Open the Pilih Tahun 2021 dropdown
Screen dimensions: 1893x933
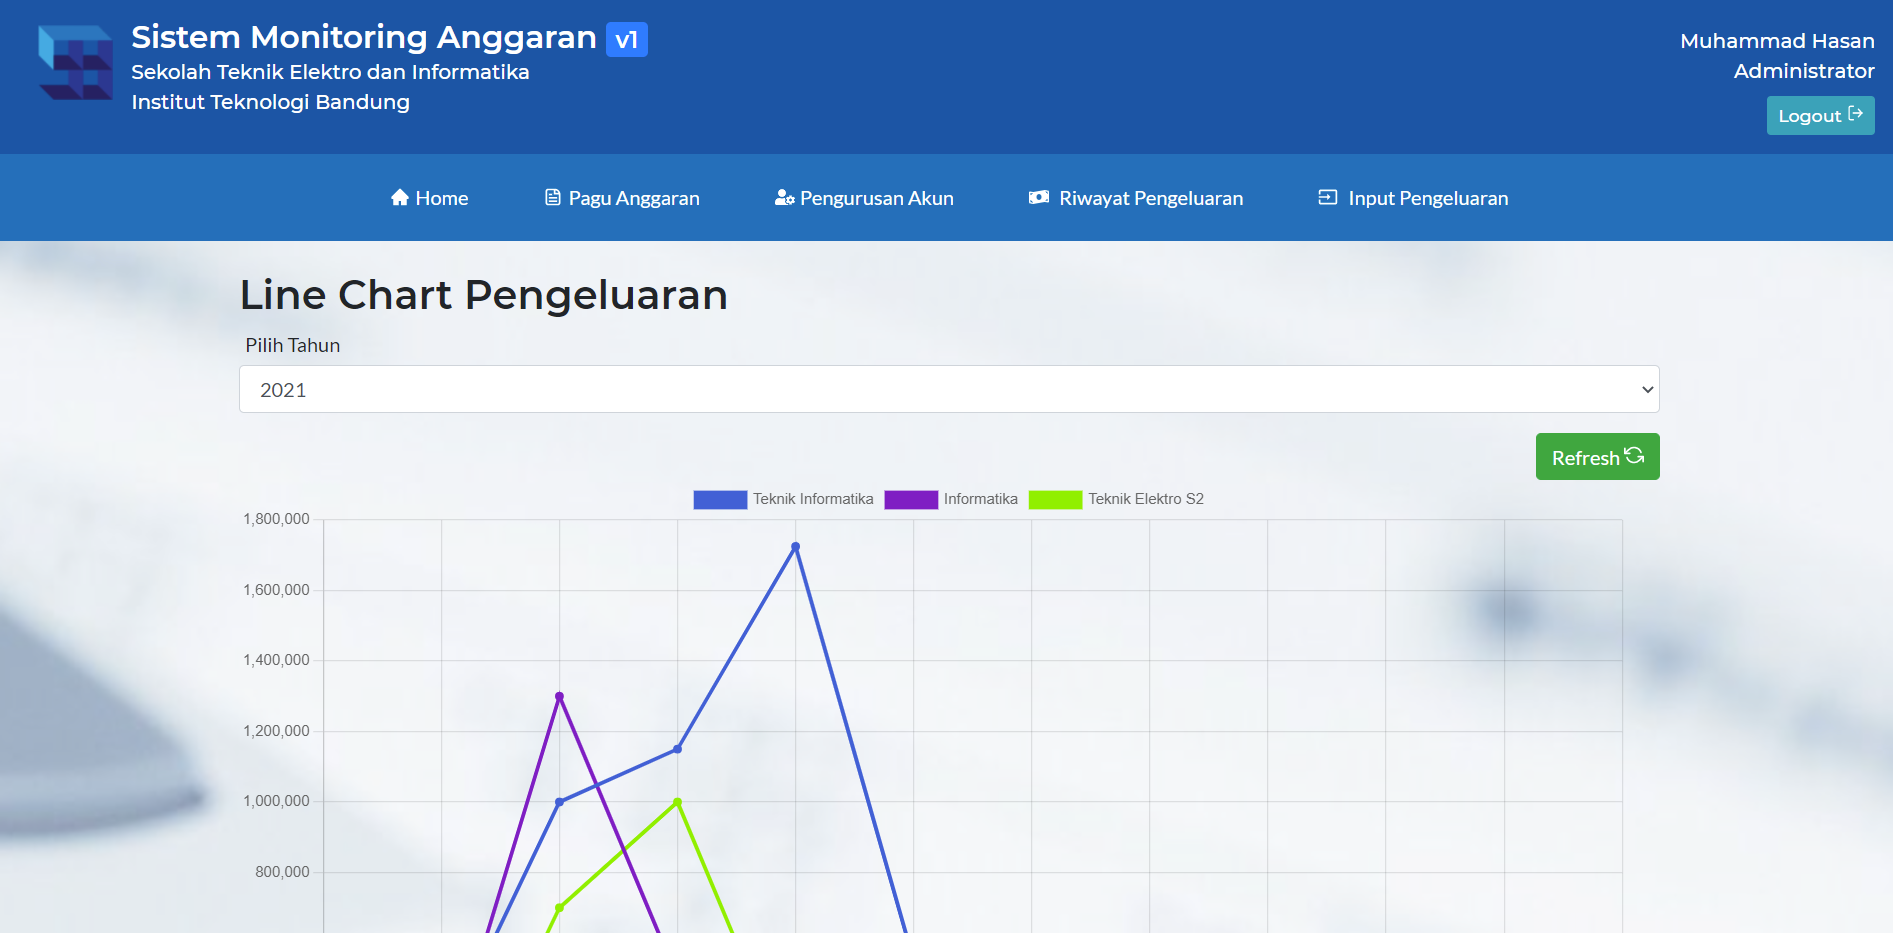(x=949, y=389)
